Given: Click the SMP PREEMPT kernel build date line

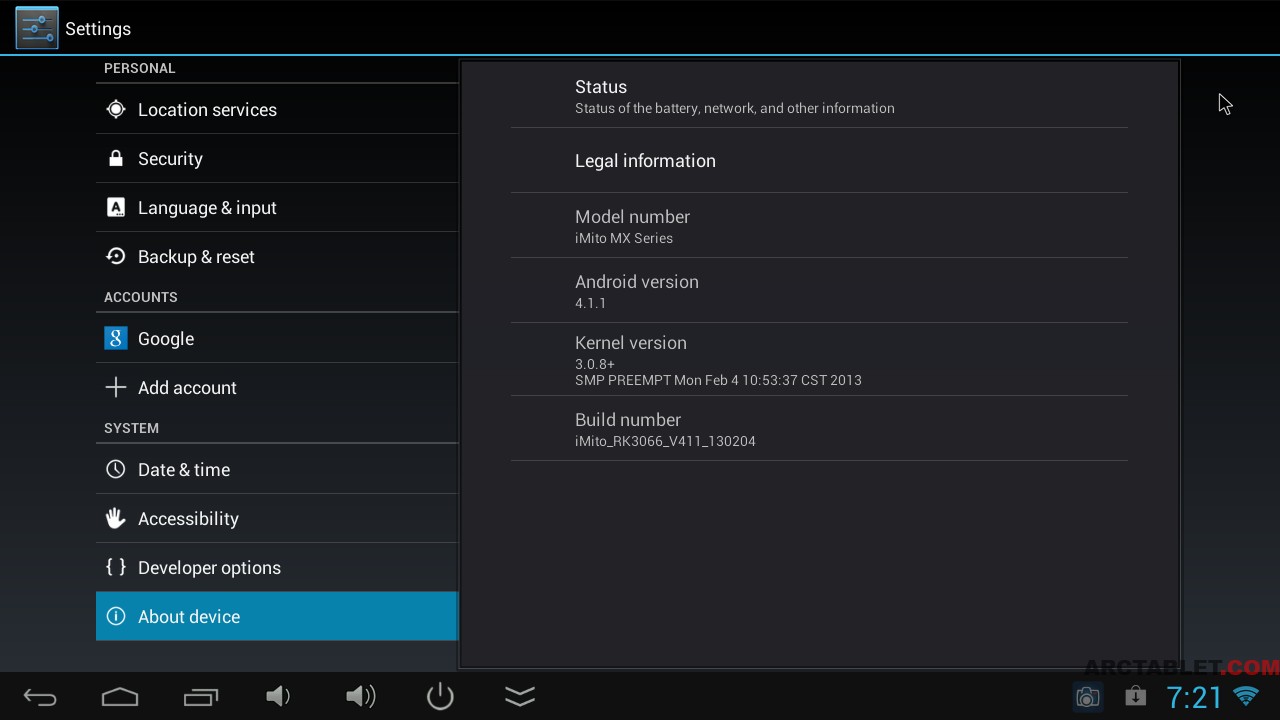Looking at the screenshot, I should pyautogui.click(x=718, y=380).
